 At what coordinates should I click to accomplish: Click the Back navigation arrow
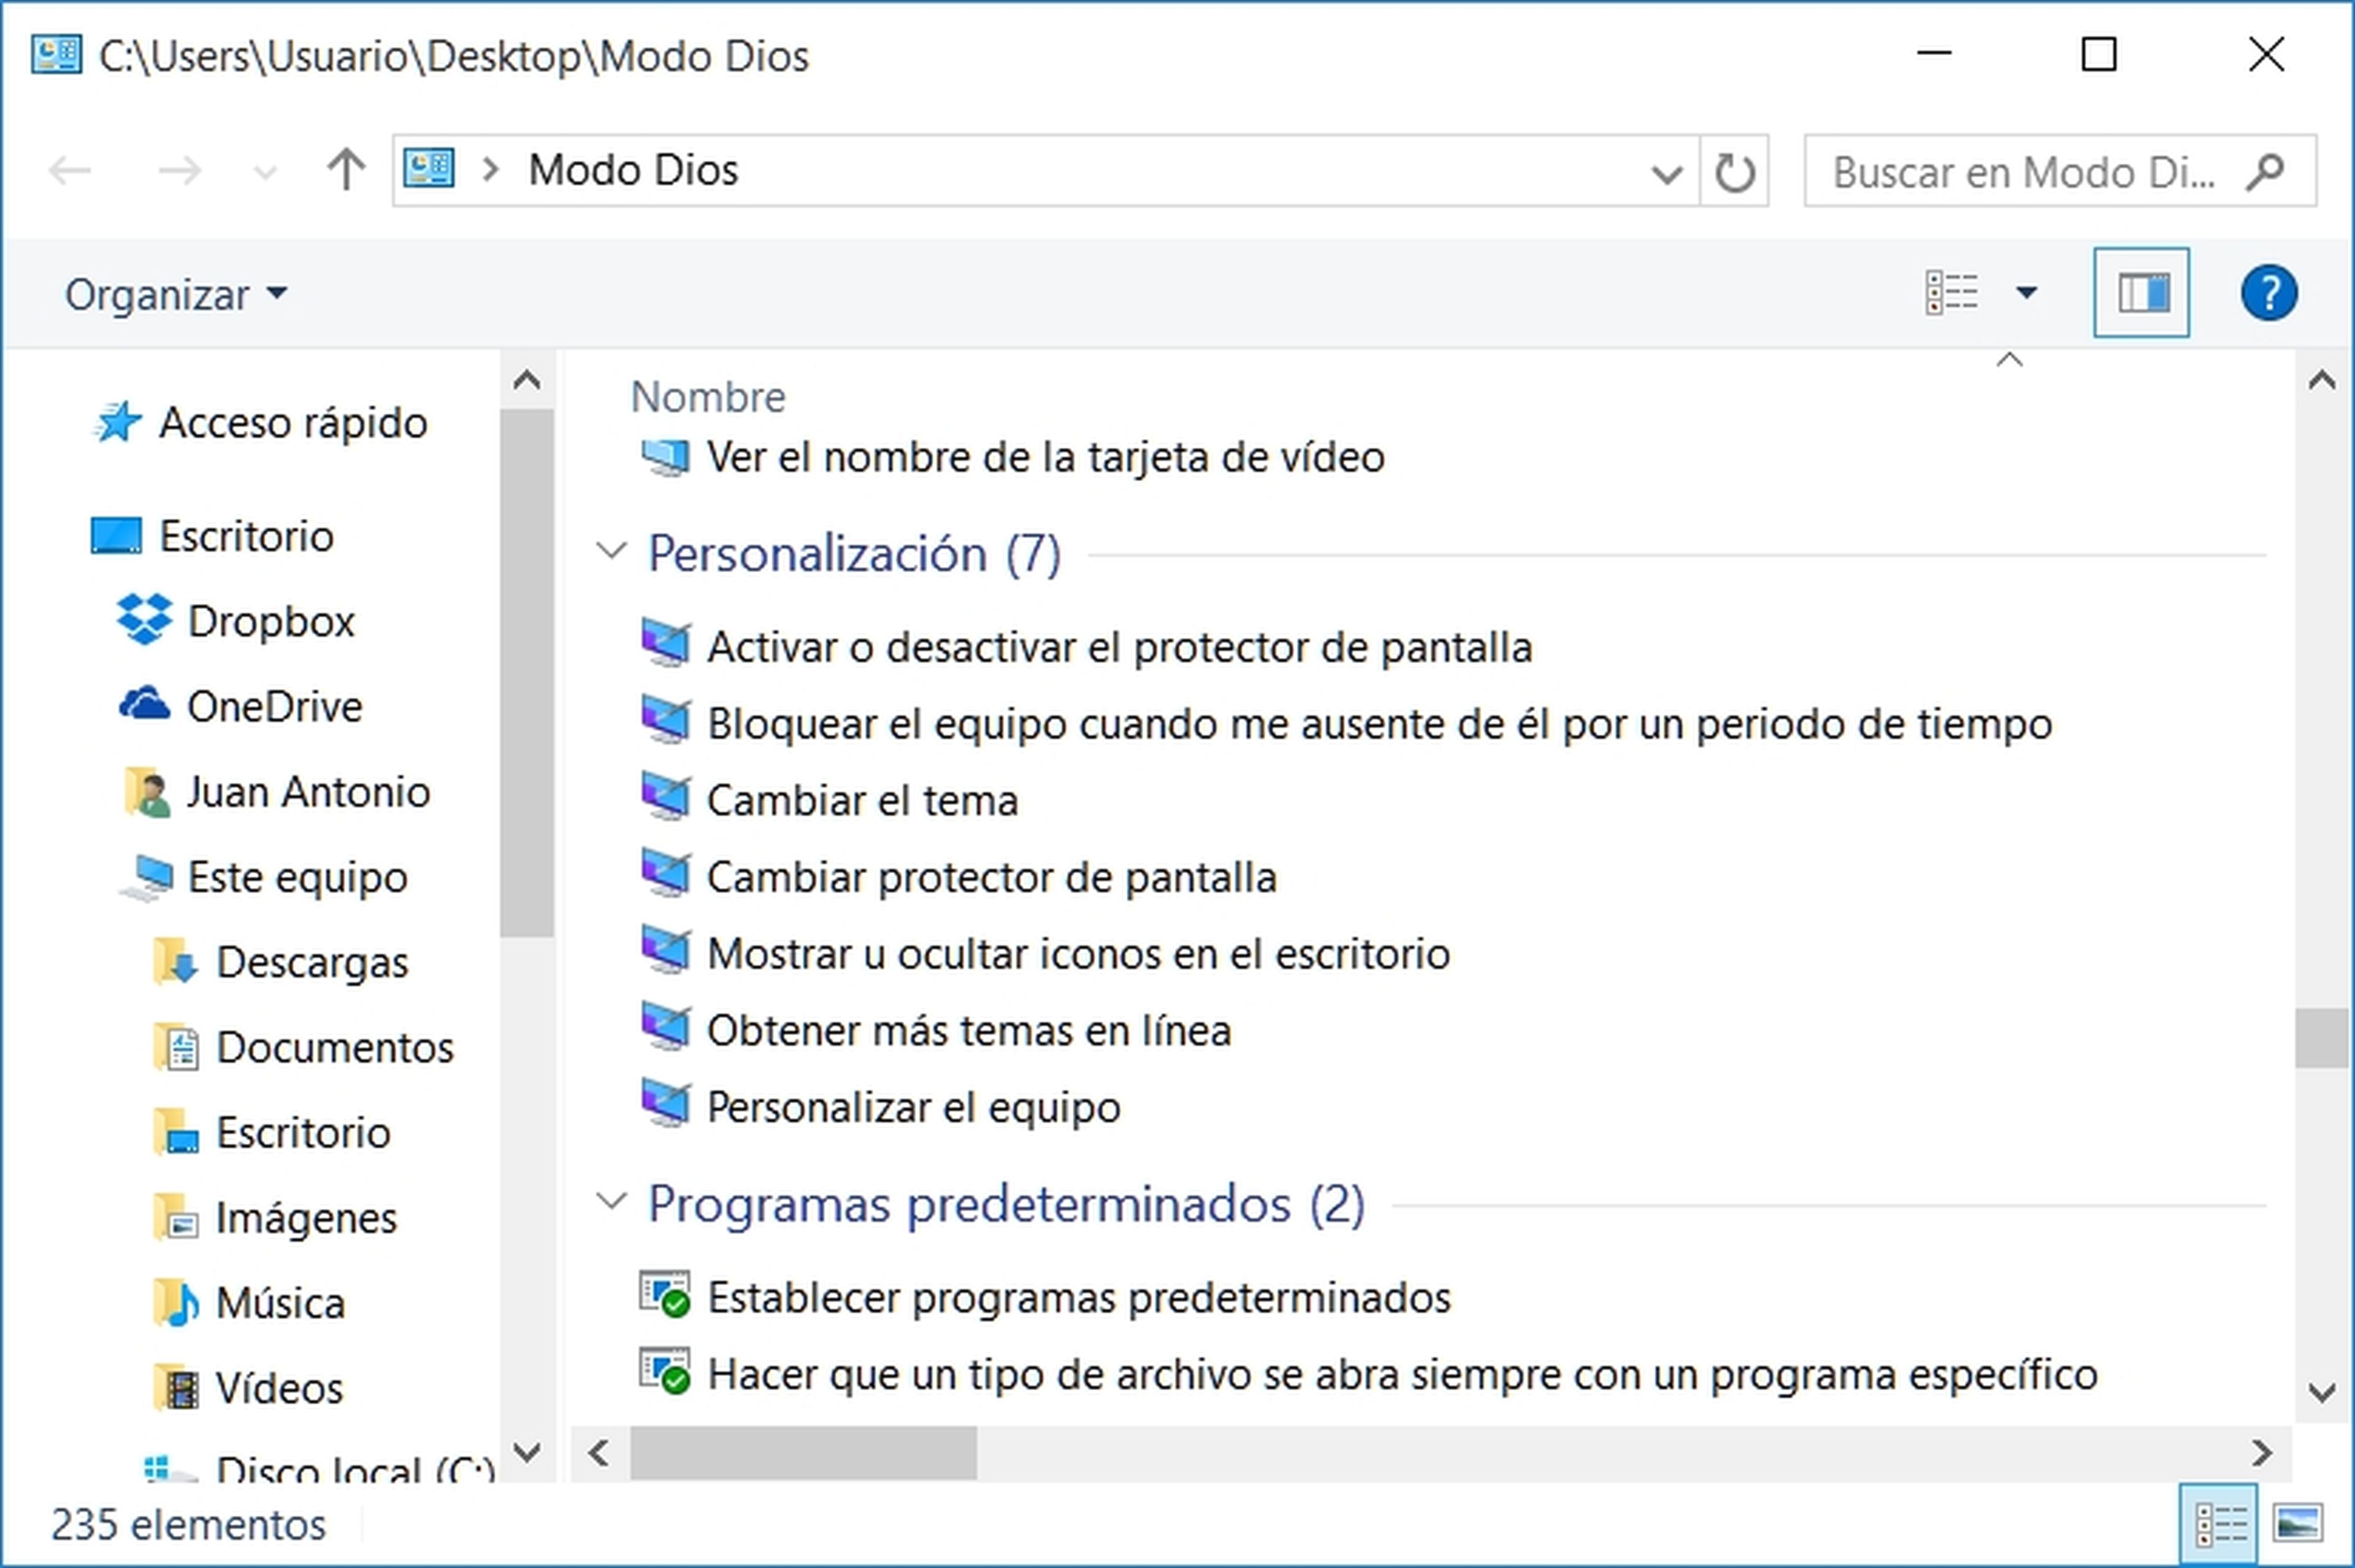pos(70,171)
